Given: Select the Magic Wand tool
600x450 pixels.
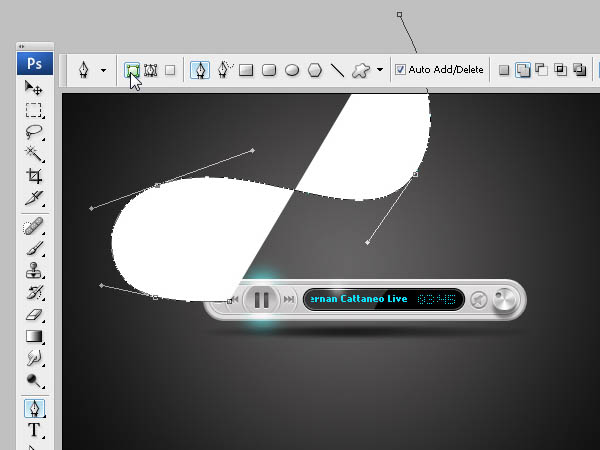Looking at the screenshot, I should tap(34, 154).
